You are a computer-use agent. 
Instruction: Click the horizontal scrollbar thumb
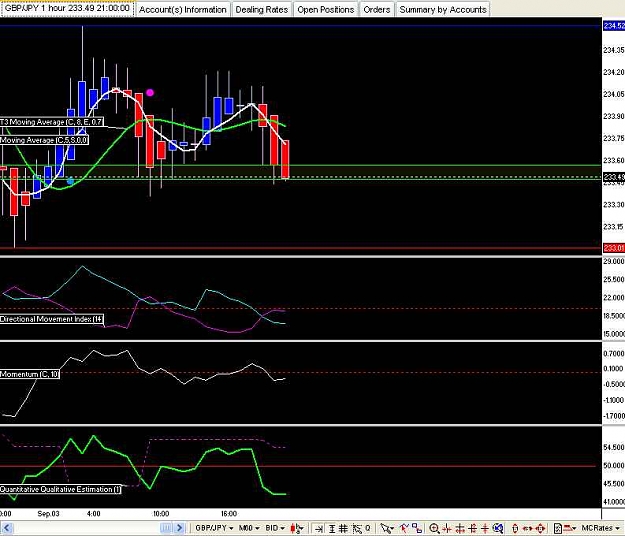point(166,528)
